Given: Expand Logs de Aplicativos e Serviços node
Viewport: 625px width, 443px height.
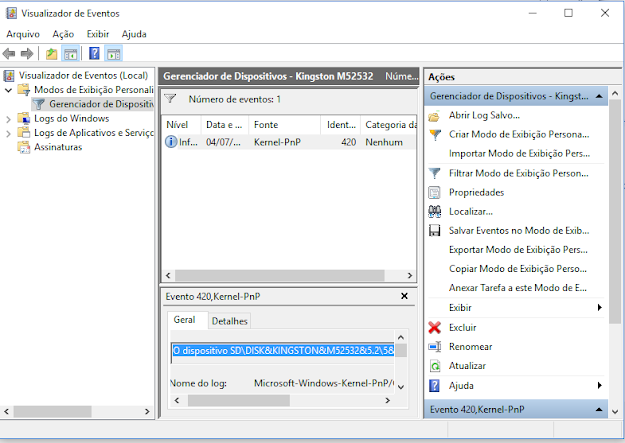Looking at the screenshot, I should [8, 133].
